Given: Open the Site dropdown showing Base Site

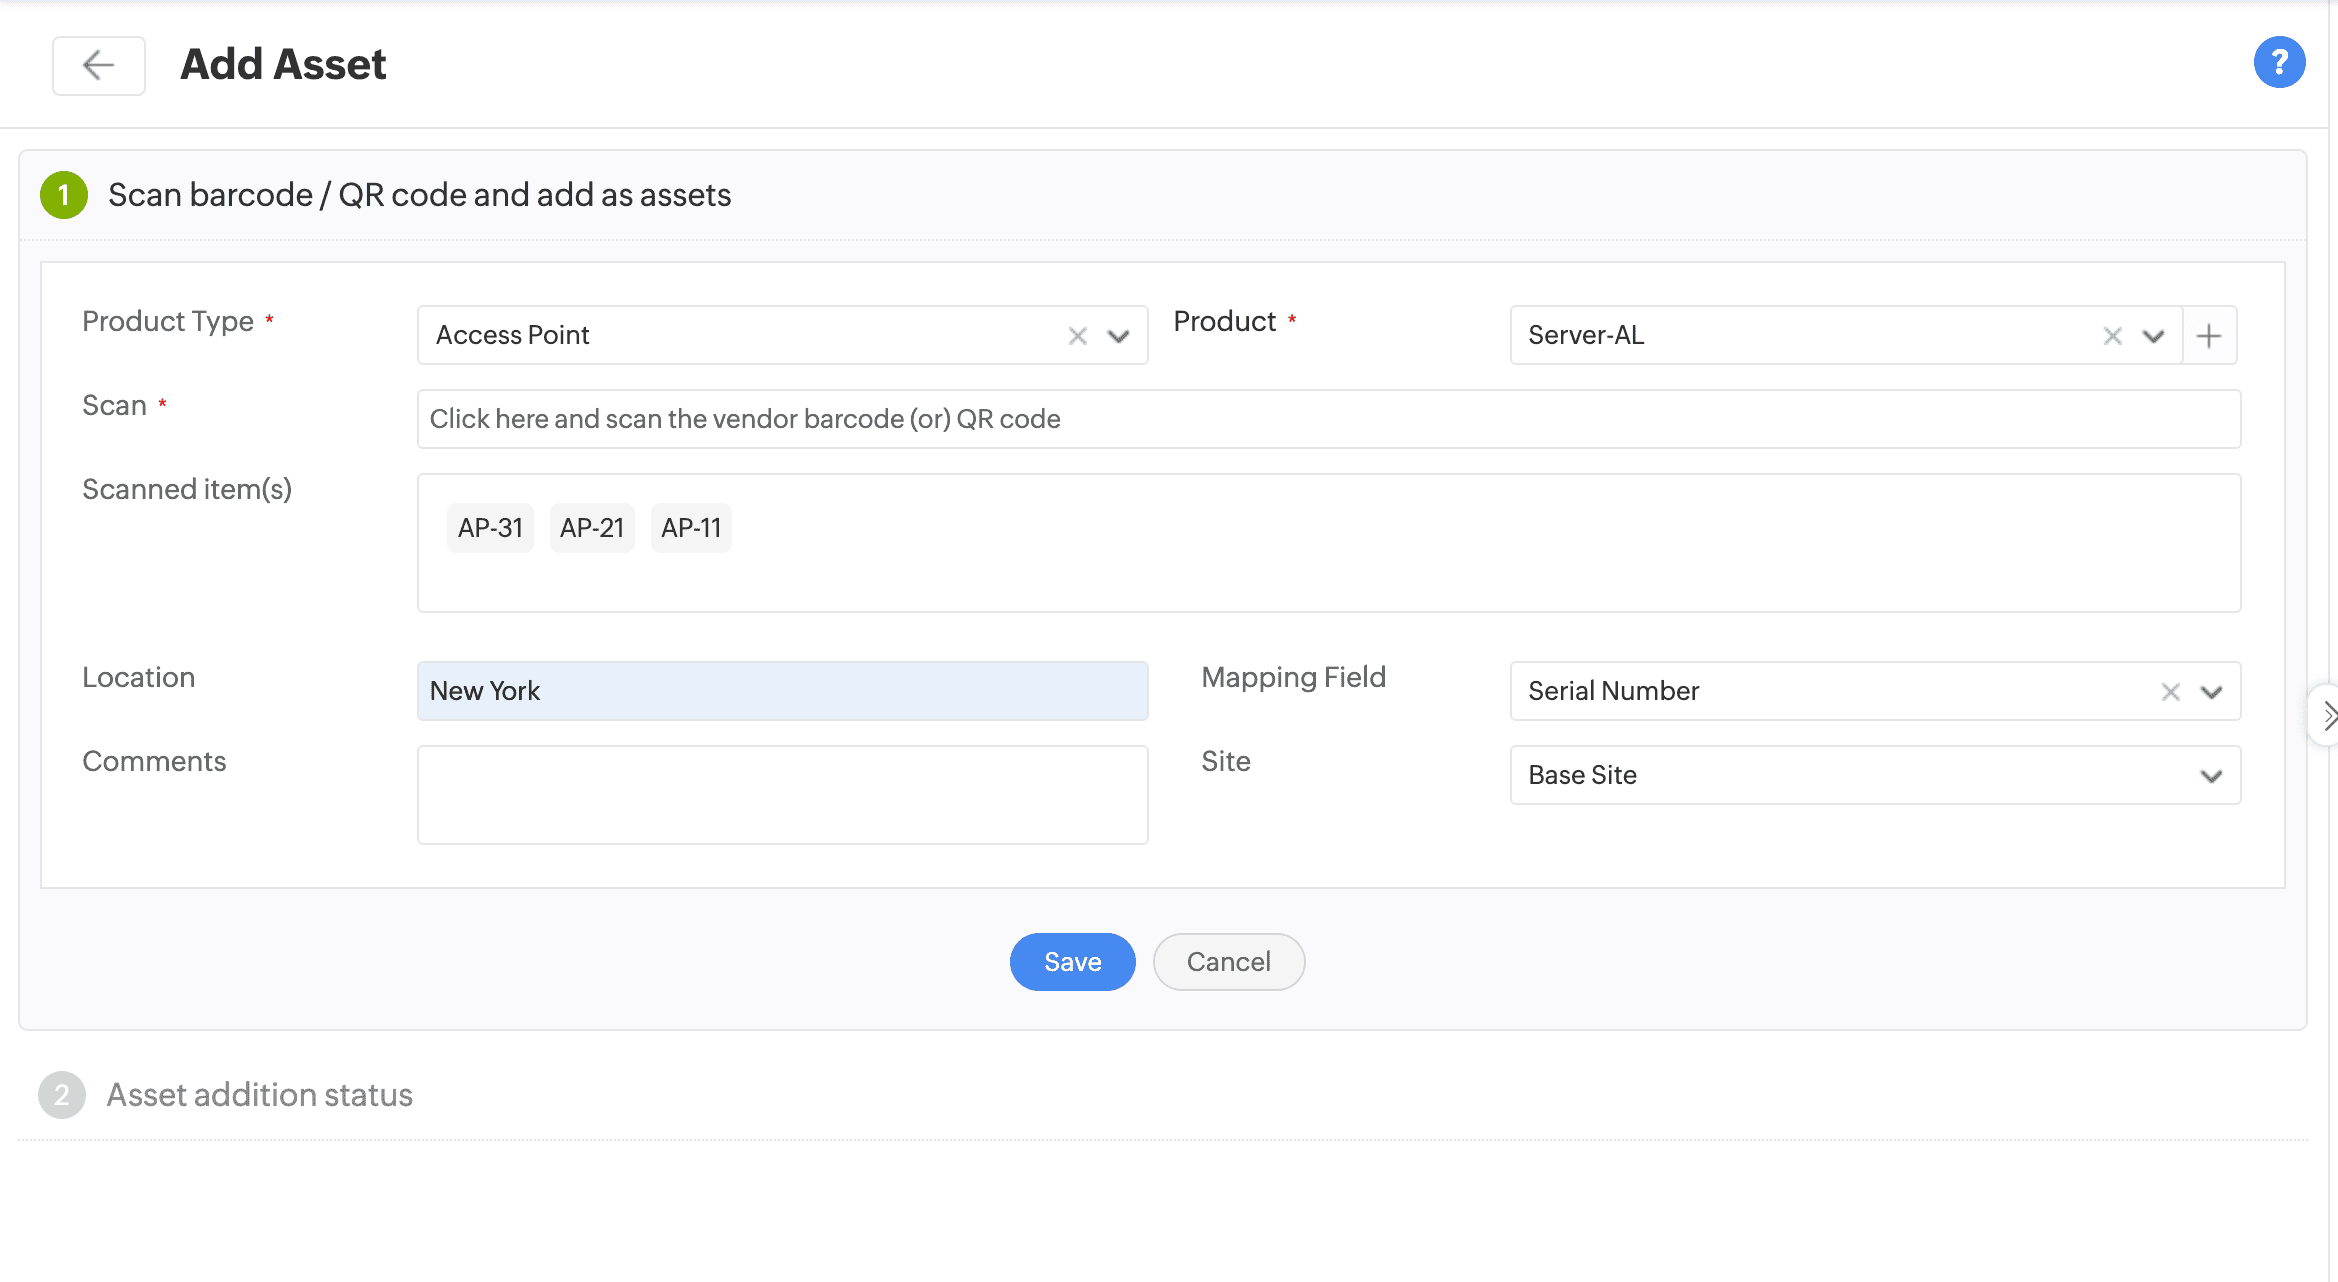Looking at the screenshot, I should click(x=2211, y=776).
